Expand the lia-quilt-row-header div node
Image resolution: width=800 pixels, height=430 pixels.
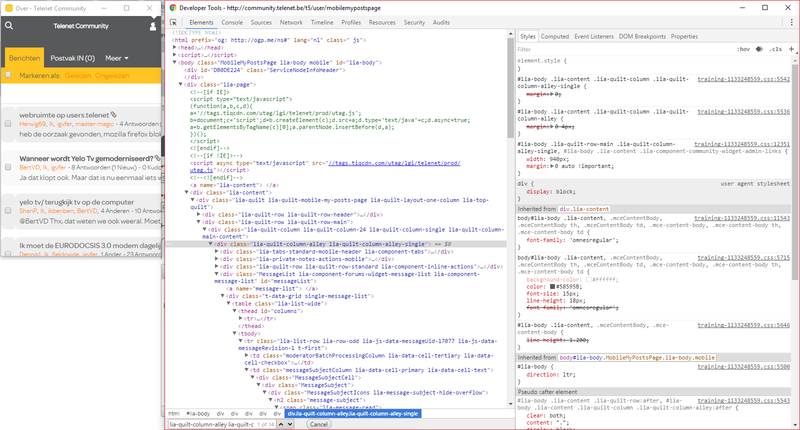tap(198, 215)
